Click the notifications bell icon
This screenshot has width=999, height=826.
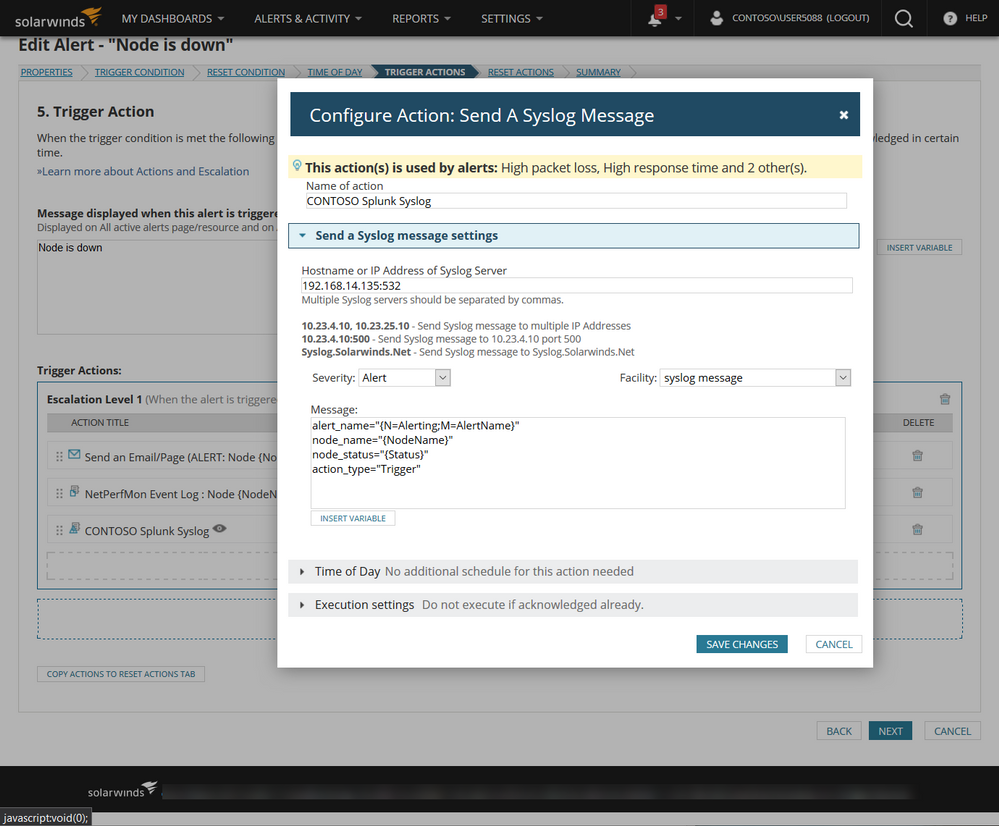point(655,19)
